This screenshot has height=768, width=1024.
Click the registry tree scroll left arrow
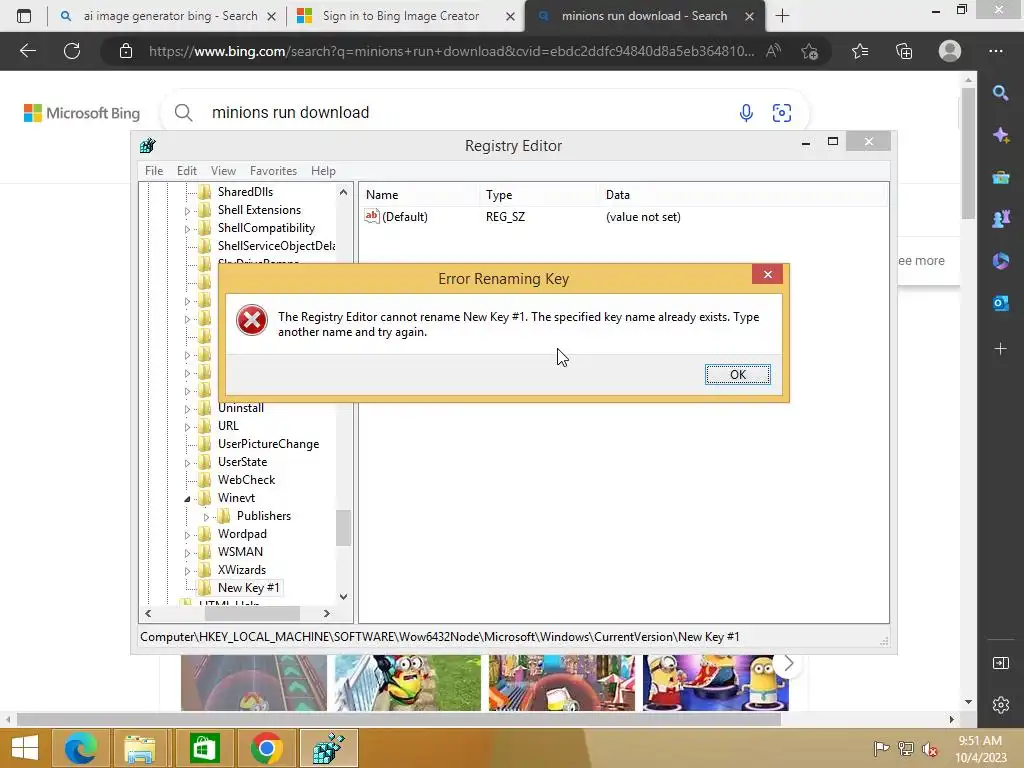pos(148,613)
